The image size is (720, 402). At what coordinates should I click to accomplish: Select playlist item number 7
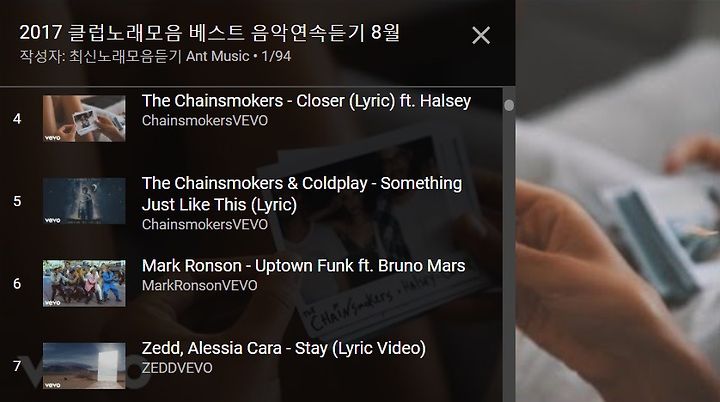[17, 366]
